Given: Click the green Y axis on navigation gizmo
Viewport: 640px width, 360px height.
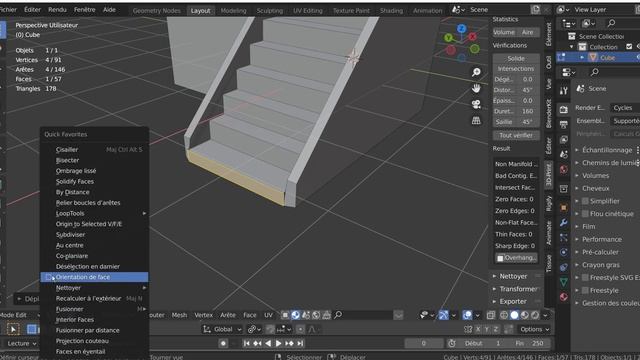Looking at the screenshot, I should point(449,38).
